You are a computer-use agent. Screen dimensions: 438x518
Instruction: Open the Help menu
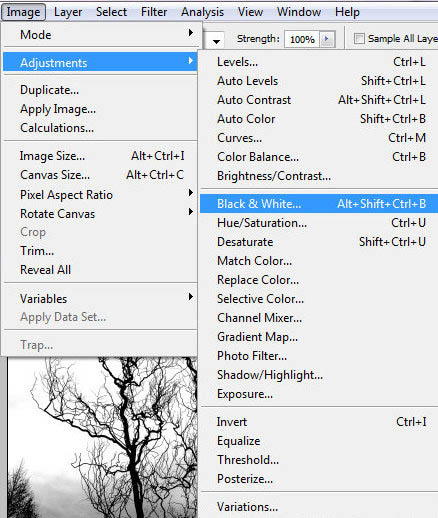pyautogui.click(x=347, y=12)
